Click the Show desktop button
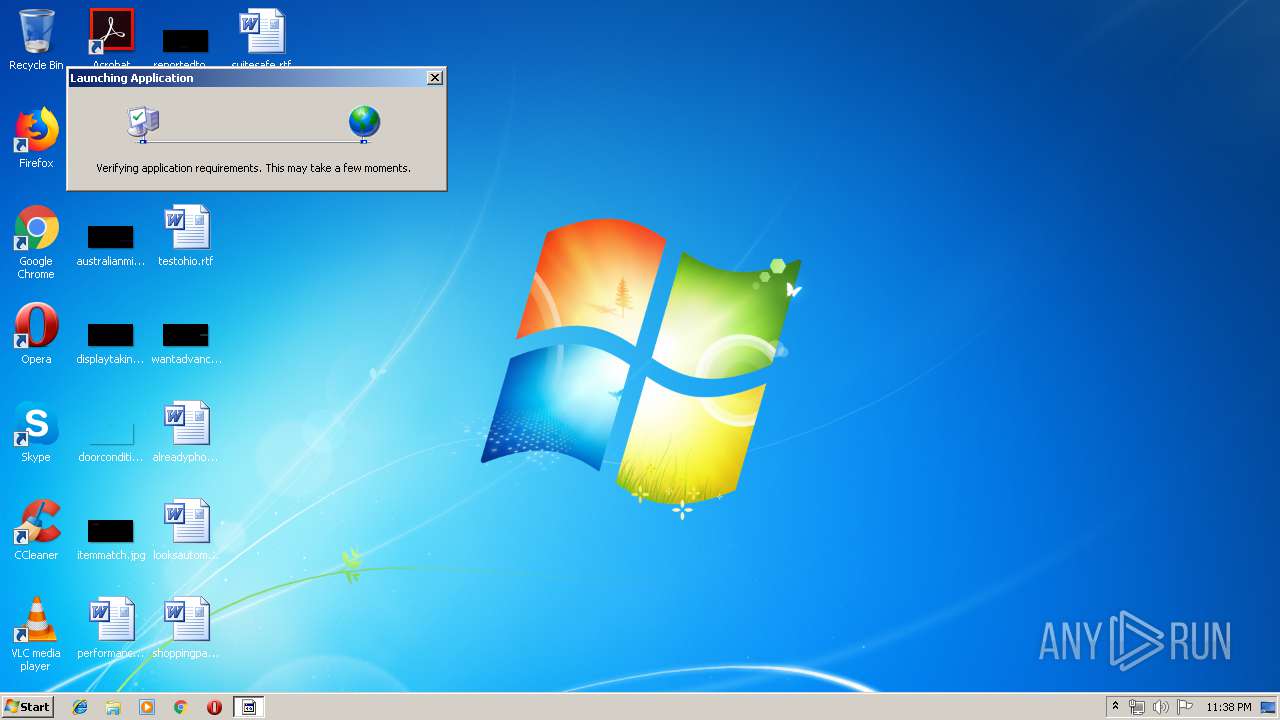This screenshot has width=1280, height=720. [x=1269, y=707]
